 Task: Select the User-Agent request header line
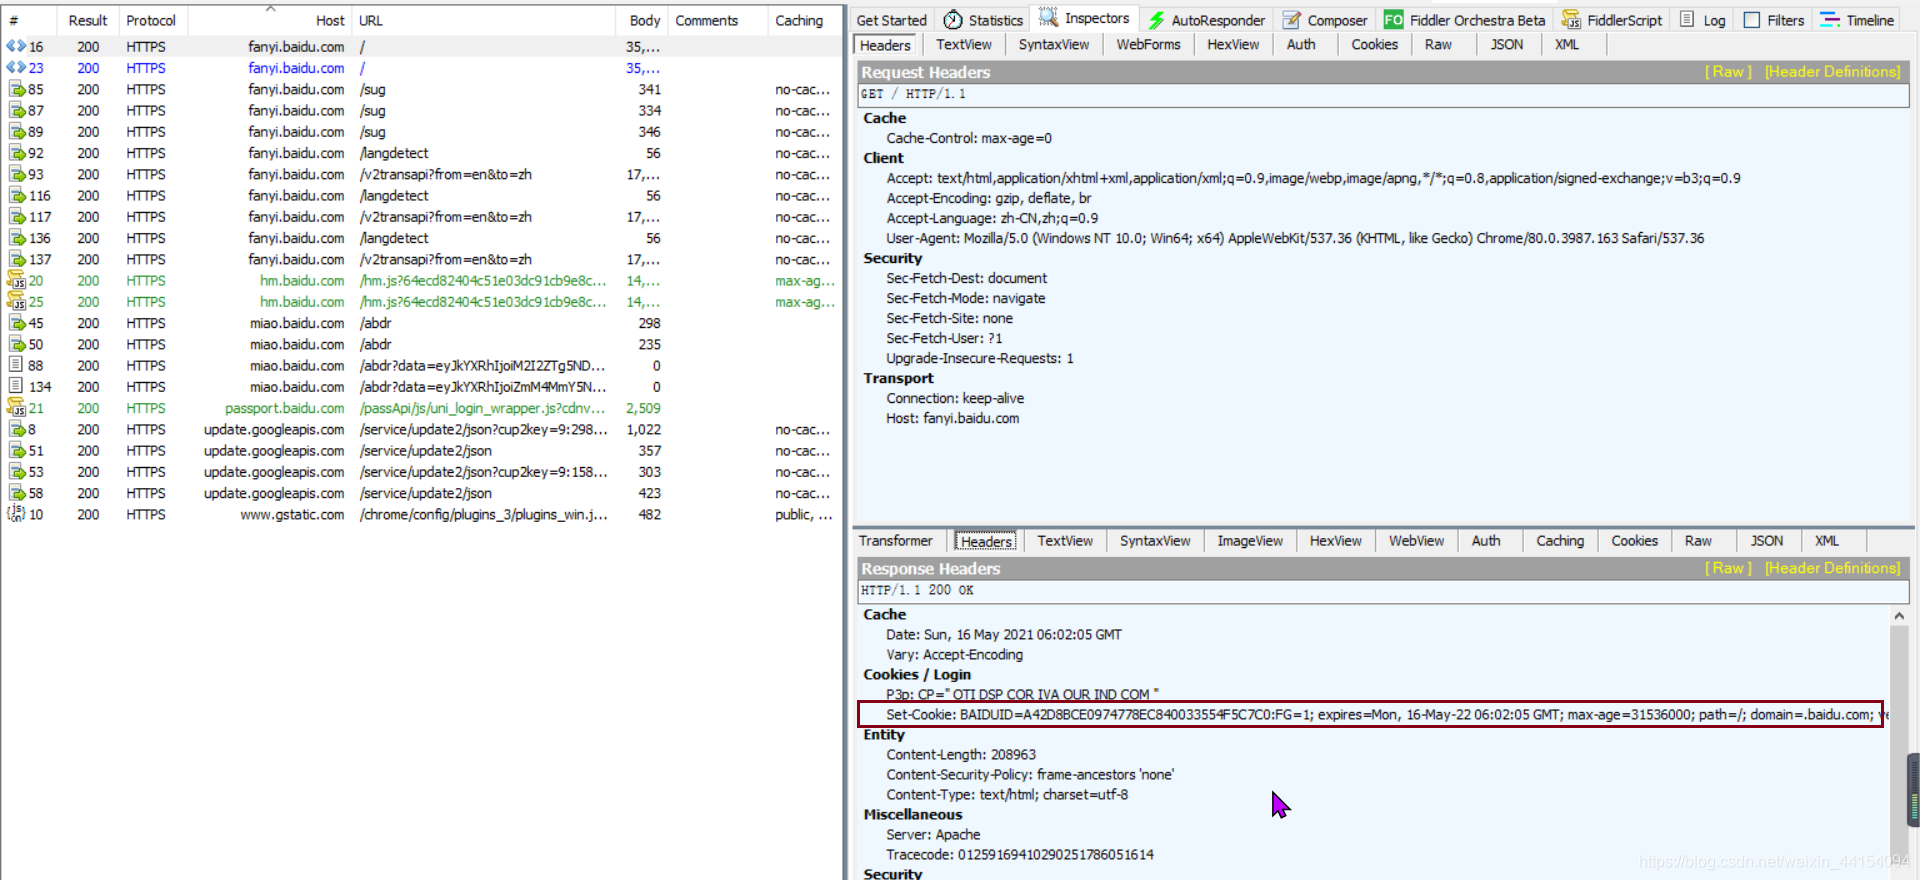click(1294, 238)
